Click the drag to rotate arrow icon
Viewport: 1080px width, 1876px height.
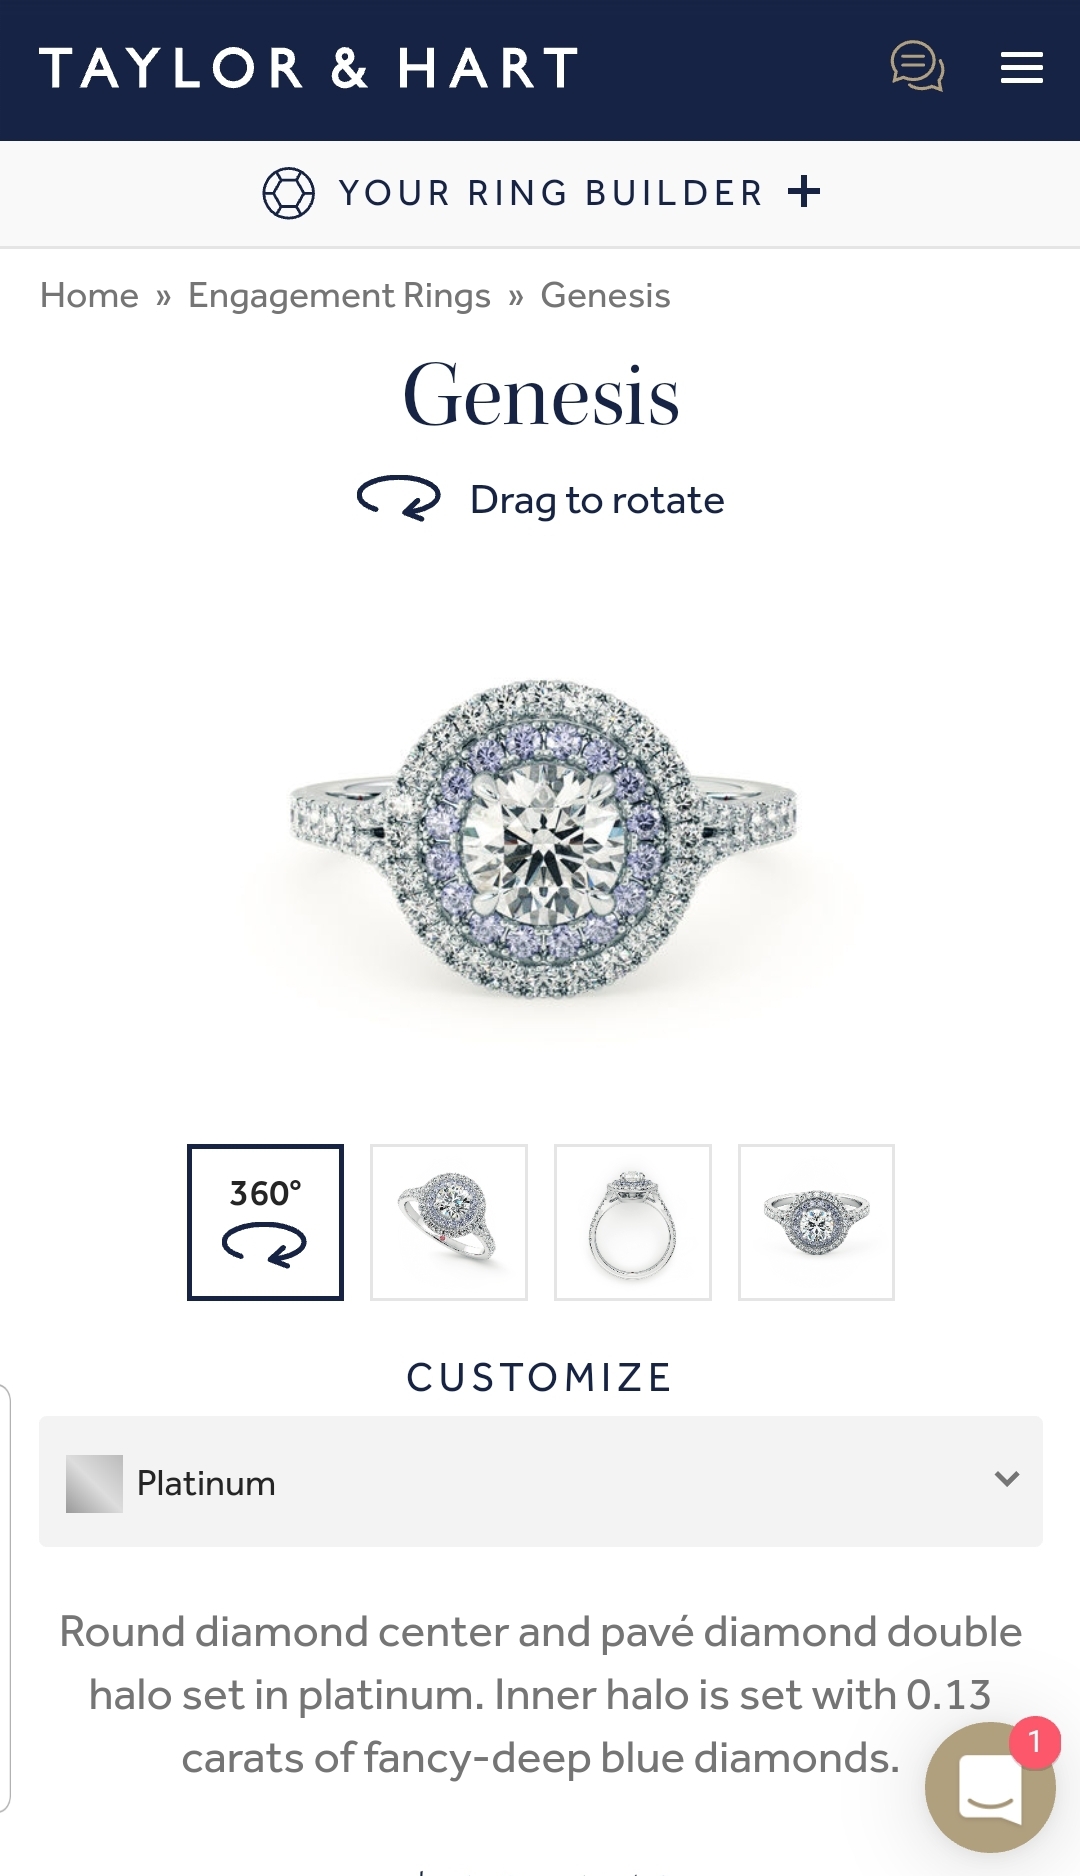pos(399,498)
